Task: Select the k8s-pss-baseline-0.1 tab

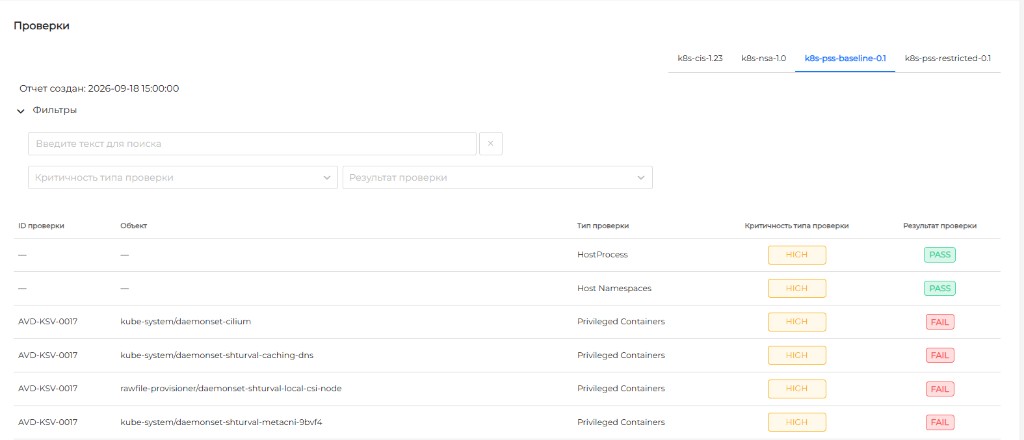Action: click(844, 58)
